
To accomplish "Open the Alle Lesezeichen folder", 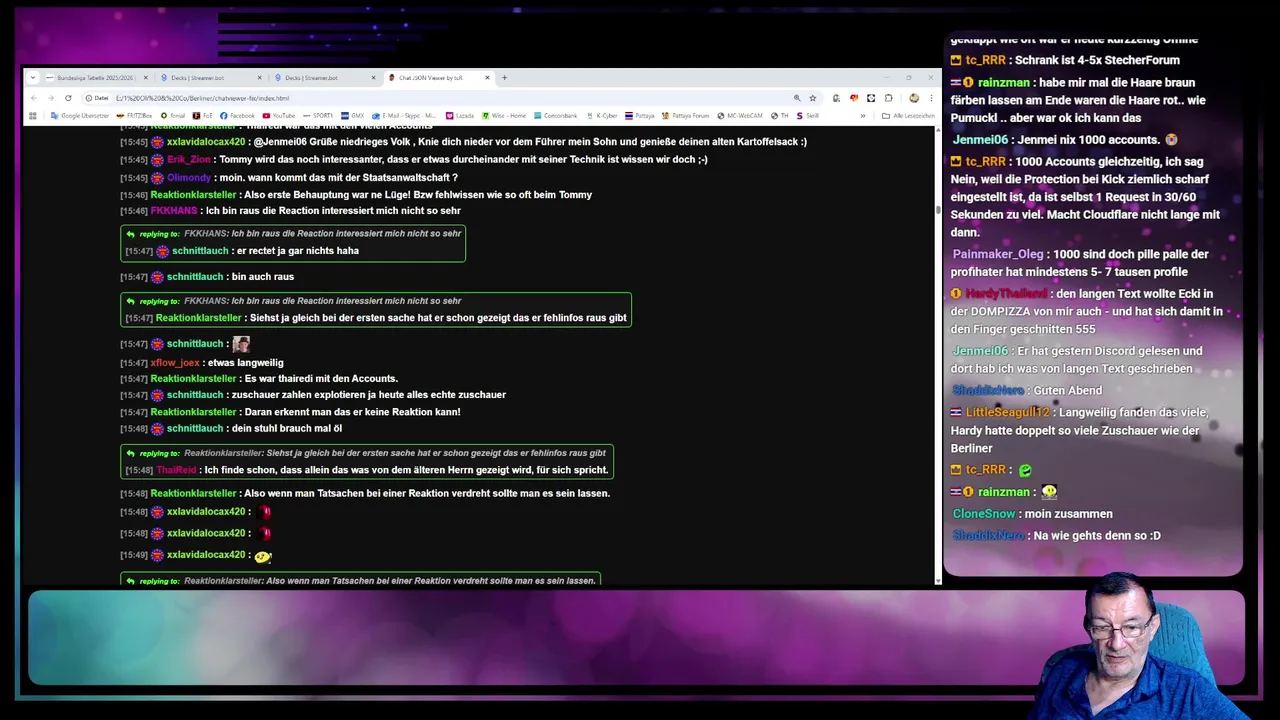I will (x=909, y=115).
